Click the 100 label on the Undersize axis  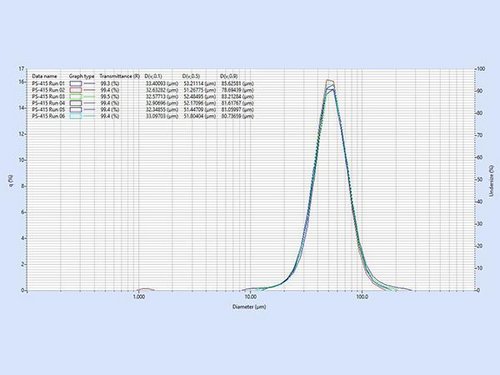(481, 69)
